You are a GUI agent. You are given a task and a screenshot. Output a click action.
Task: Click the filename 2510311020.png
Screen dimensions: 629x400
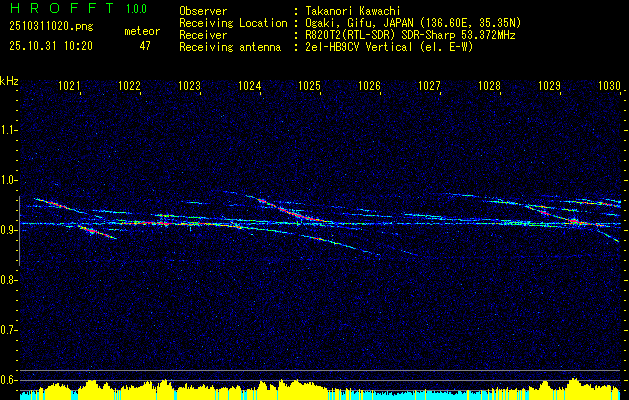click(x=51, y=27)
